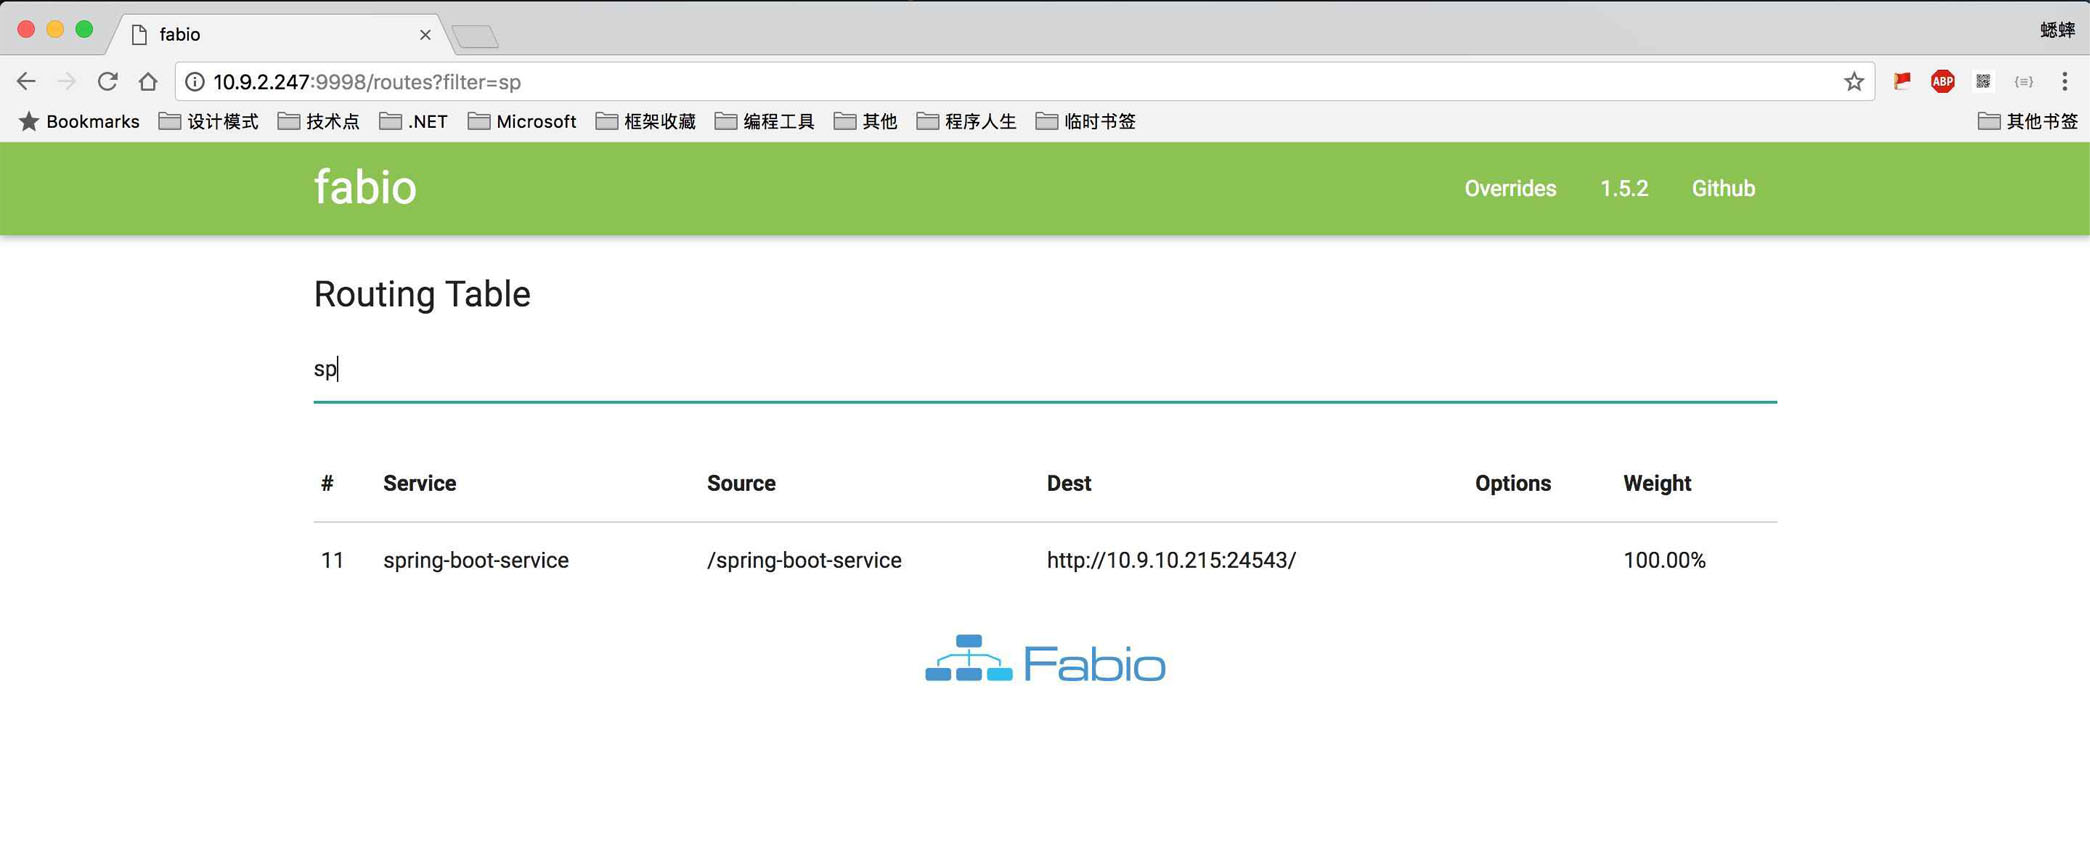Click the Fabio logo at page bottom
The image size is (2090, 851).
coord(1045,660)
